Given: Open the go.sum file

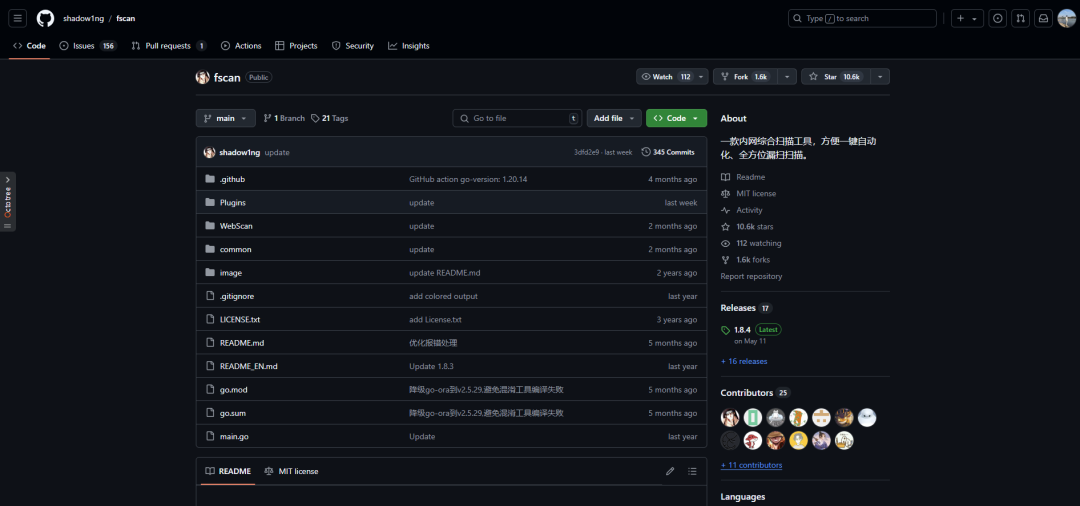Looking at the screenshot, I should pos(233,413).
